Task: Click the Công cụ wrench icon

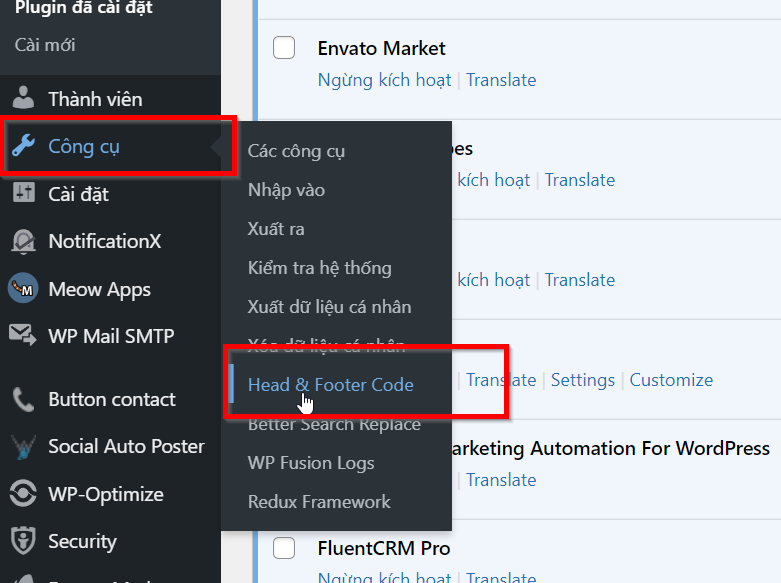Action: tap(23, 146)
